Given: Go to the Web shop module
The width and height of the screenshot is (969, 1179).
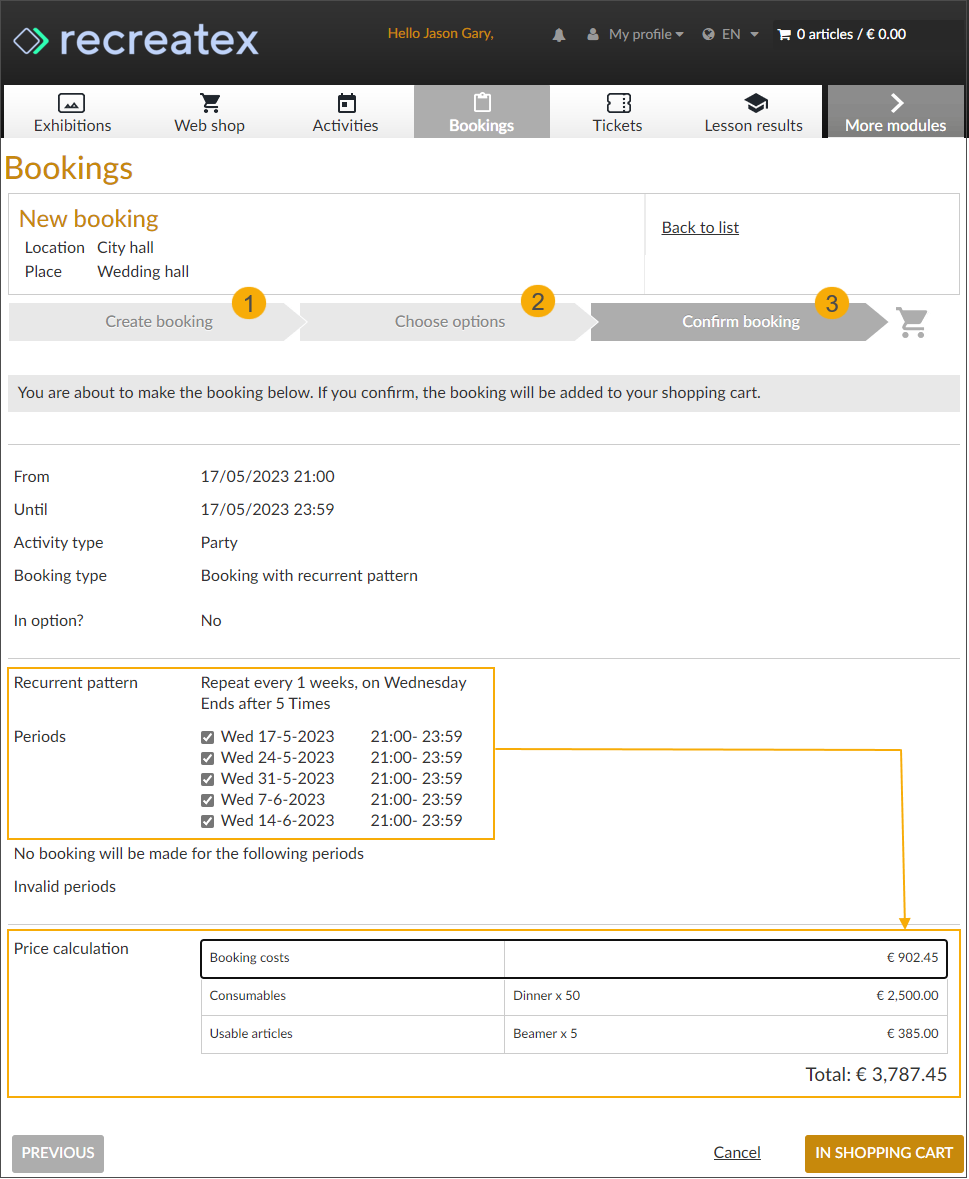Looking at the screenshot, I should click(x=209, y=112).
